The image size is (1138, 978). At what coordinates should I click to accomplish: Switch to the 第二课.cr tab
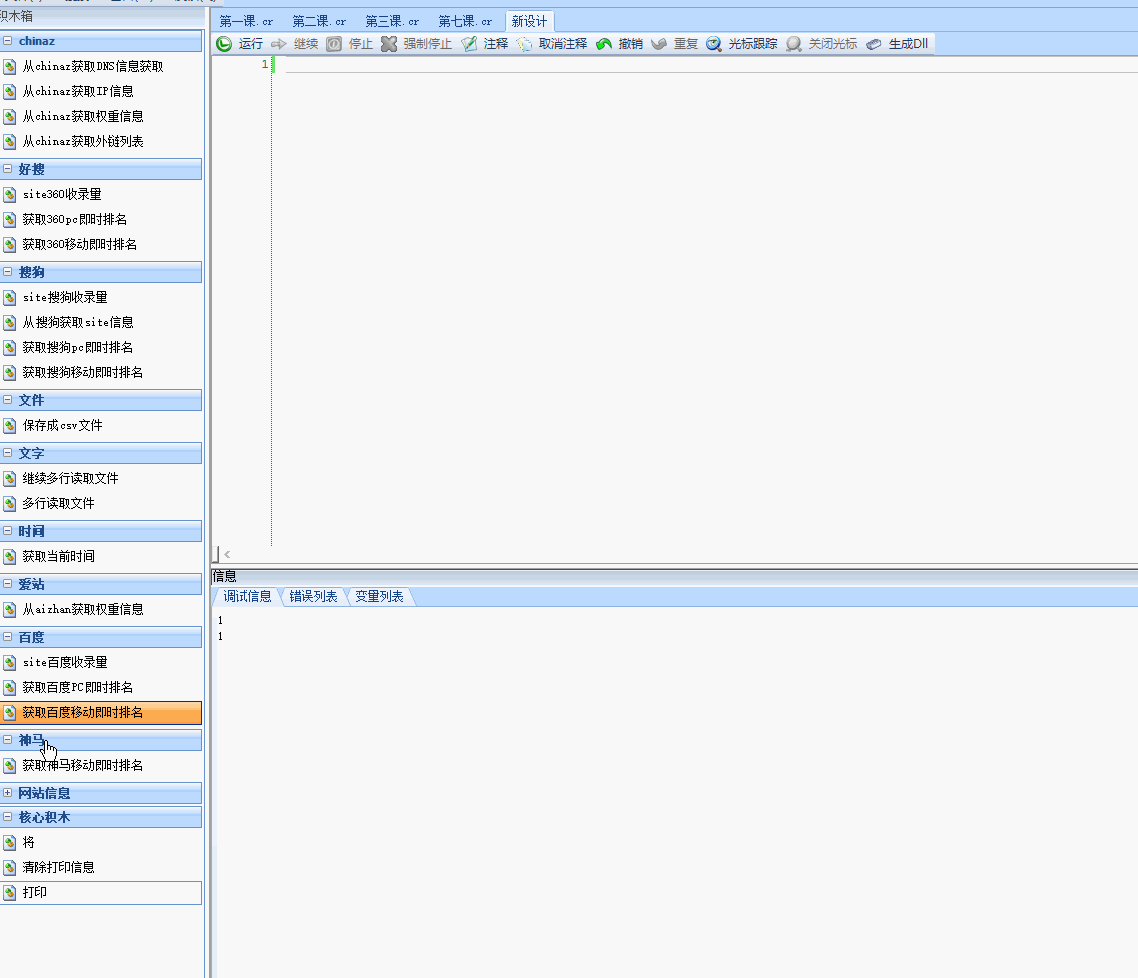[319, 21]
